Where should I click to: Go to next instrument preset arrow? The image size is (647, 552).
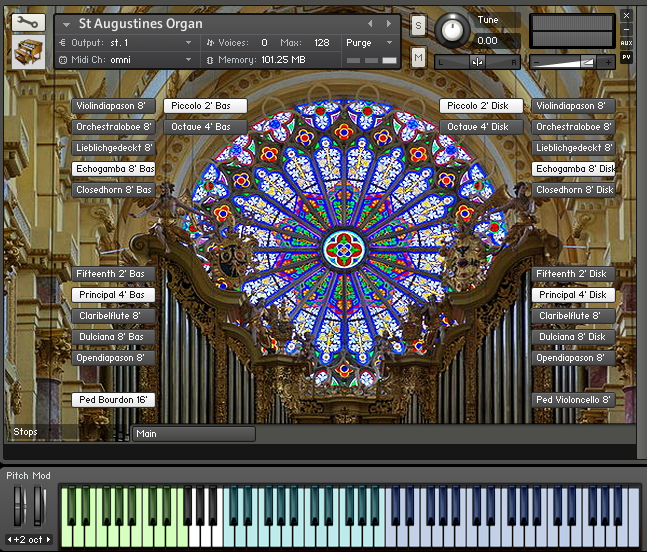pyautogui.click(x=389, y=24)
